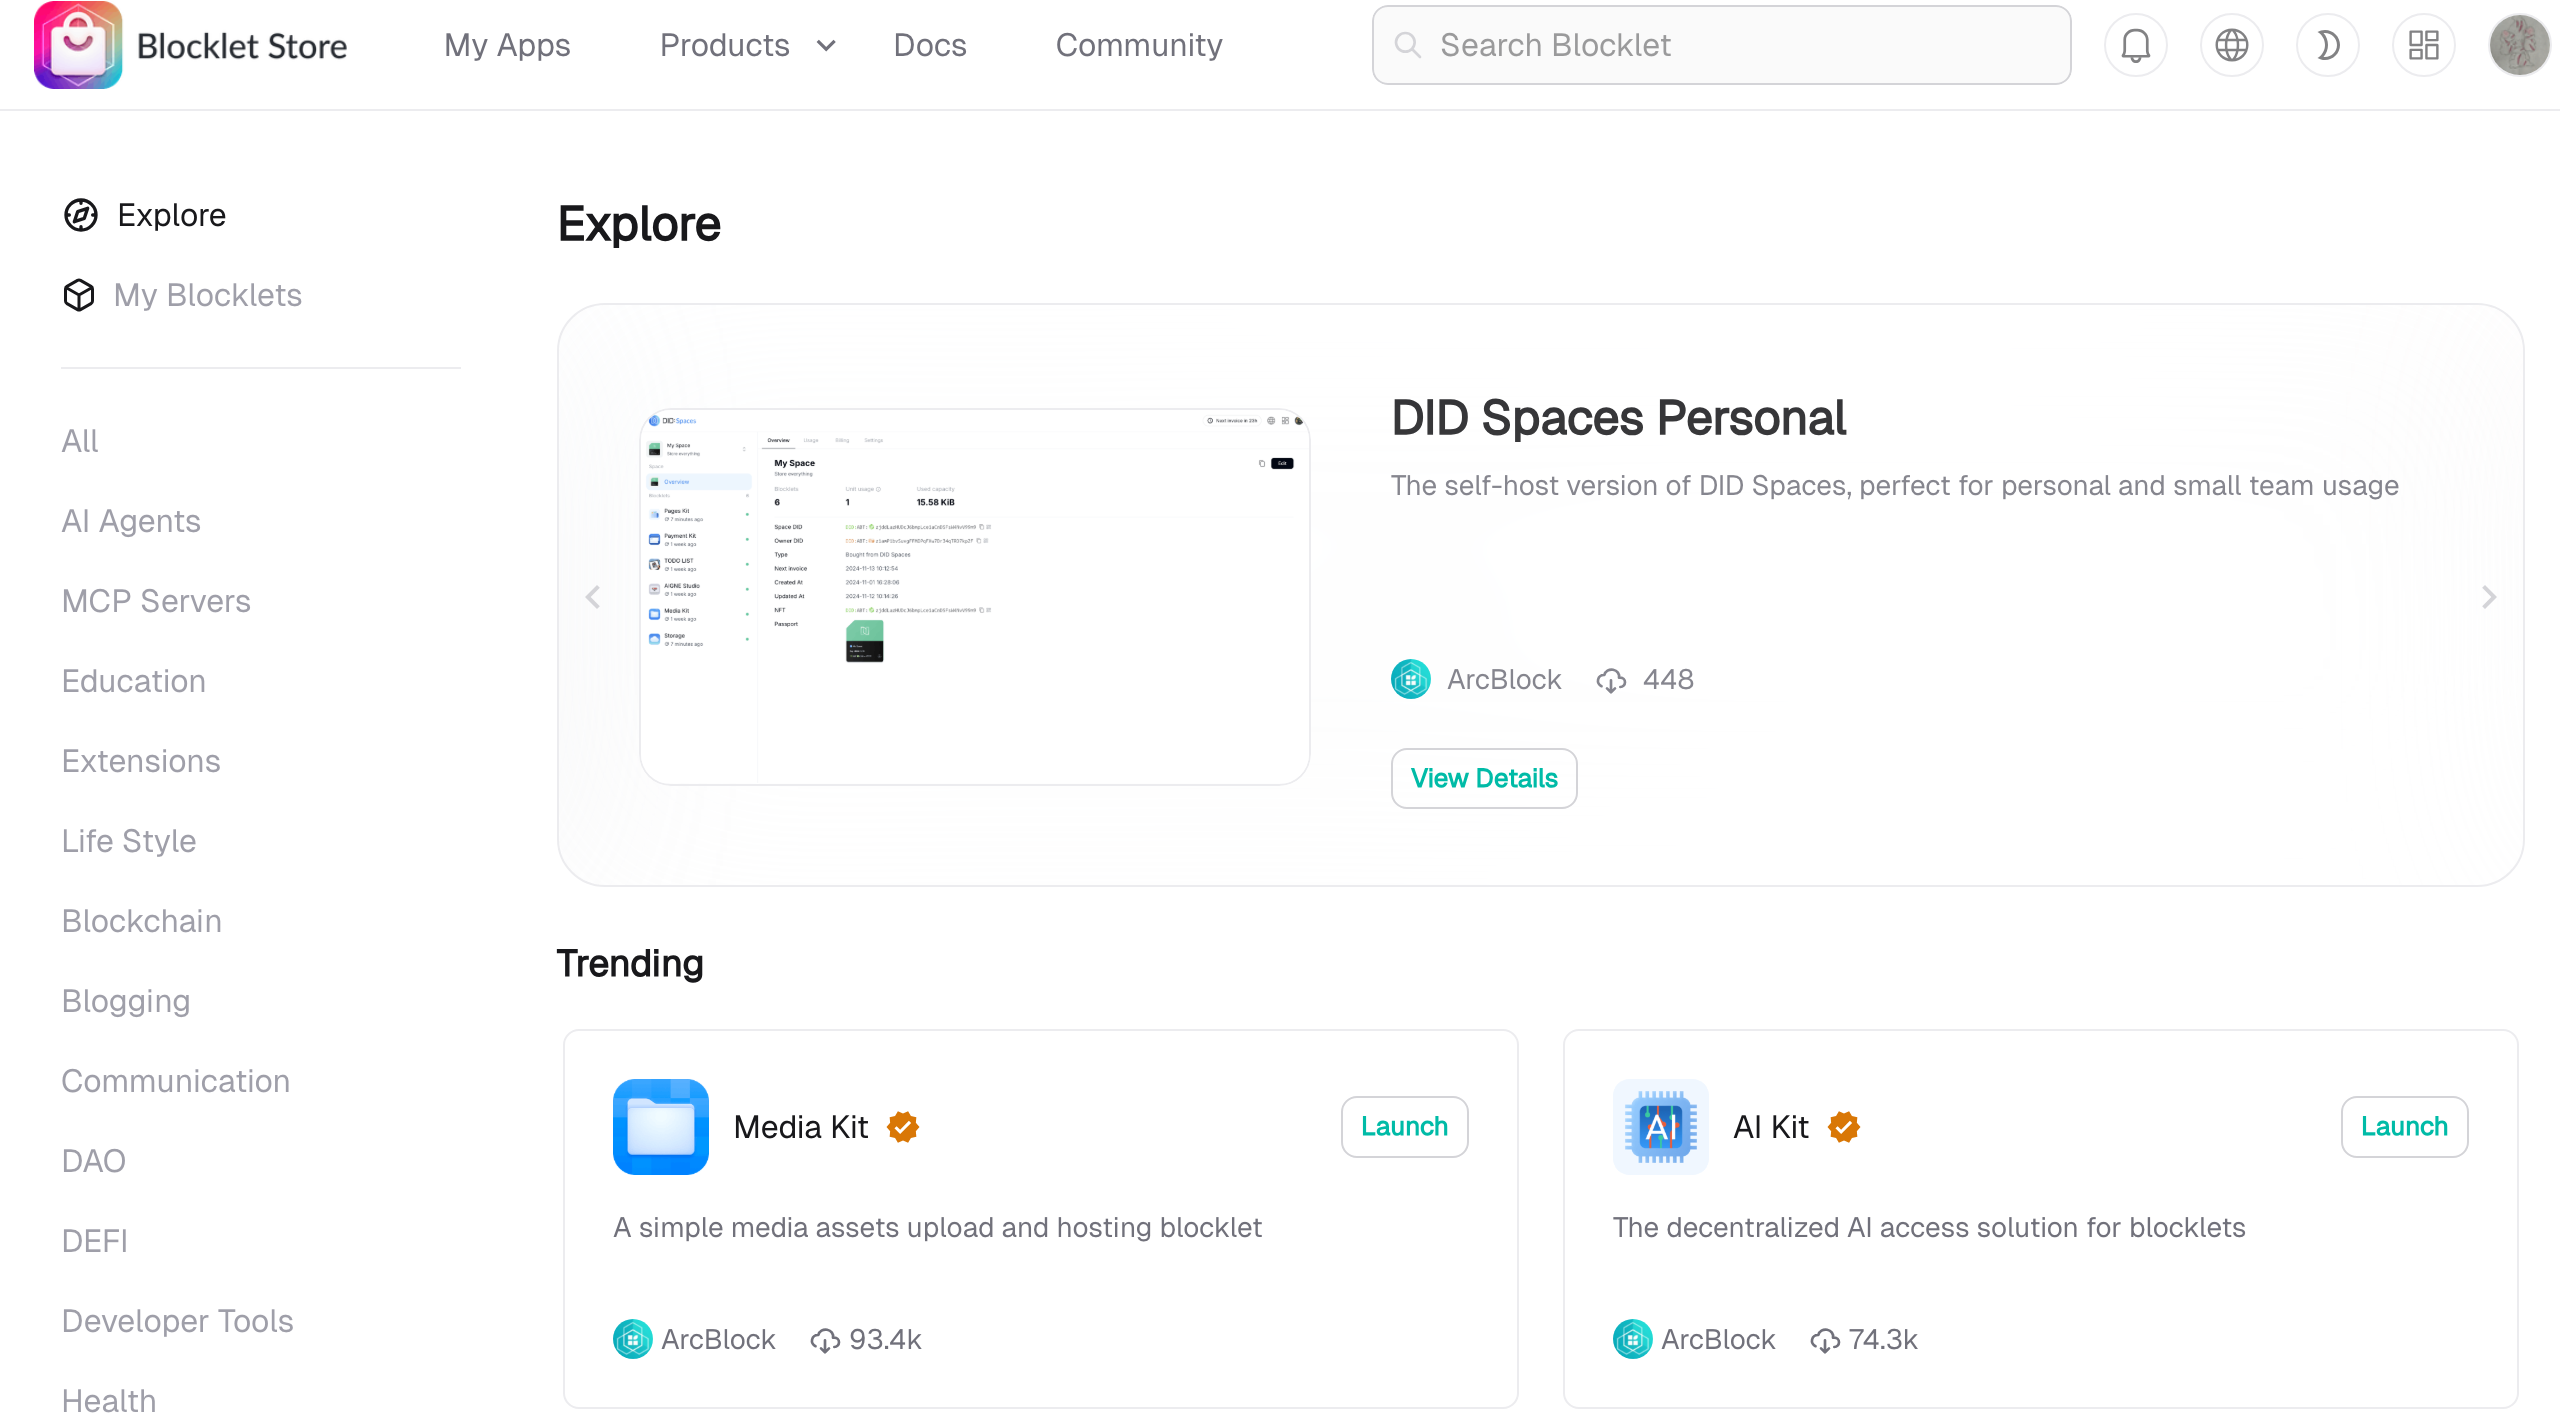The height and width of the screenshot is (1416, 2560).
Task: Click ArcBlock logo under DID Spaces Personal
Action: 1410,679
